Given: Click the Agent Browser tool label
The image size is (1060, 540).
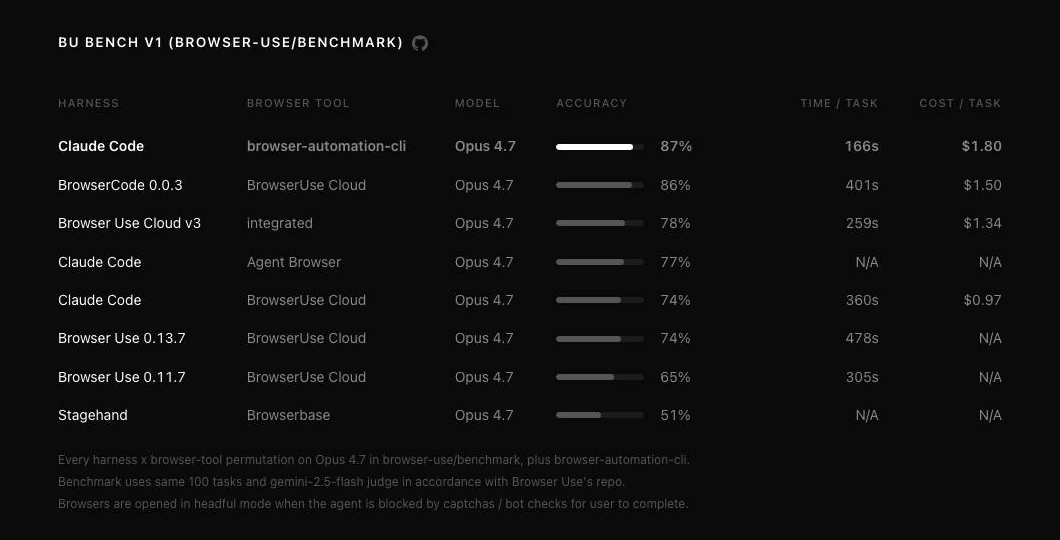Looking at the screenshot, I should tap(294, 262).
